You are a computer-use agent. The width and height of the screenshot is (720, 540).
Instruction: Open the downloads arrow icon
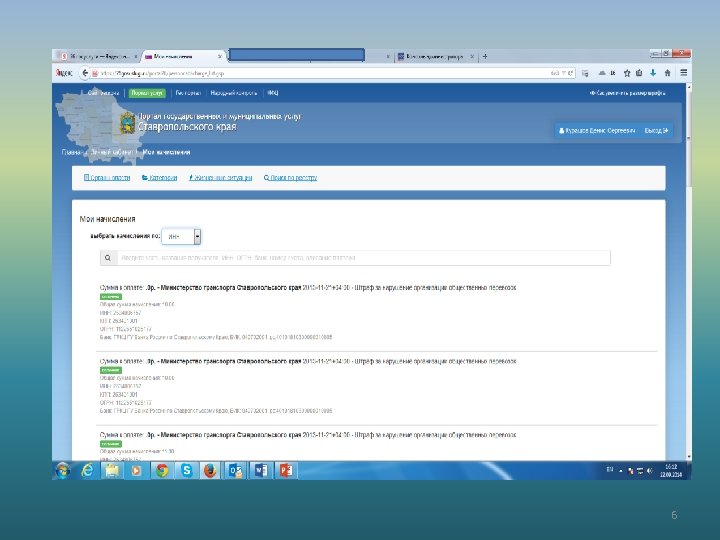[653, 73]
